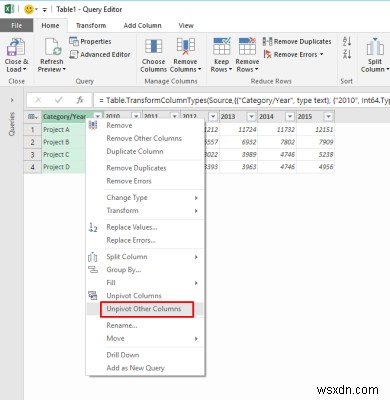The image size is (390, 400).
Task: Switch to the Add Column tab
Action: pyautogui.click(x=142, y=26)
